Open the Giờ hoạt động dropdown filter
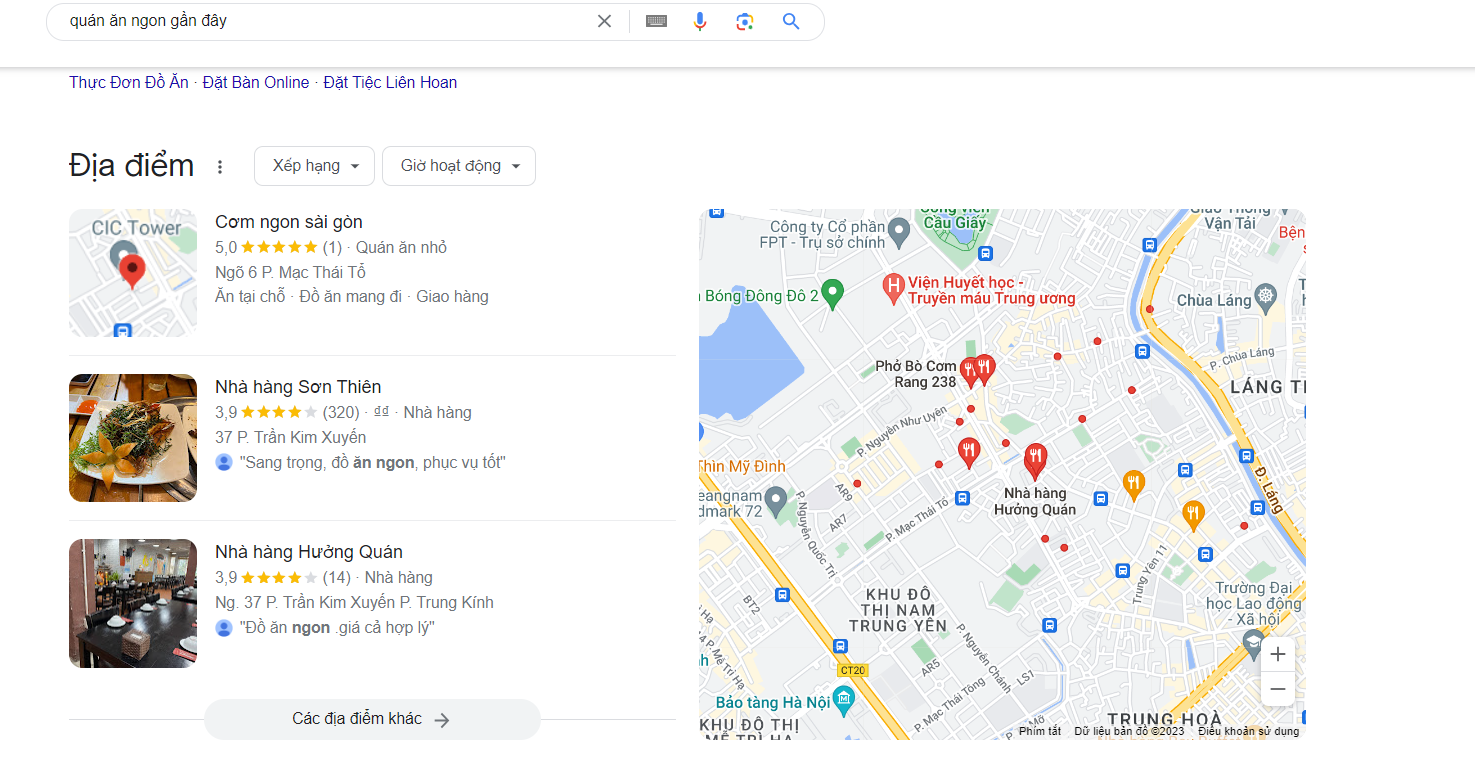Screen dimensions: 1475x766 [459, 166]
